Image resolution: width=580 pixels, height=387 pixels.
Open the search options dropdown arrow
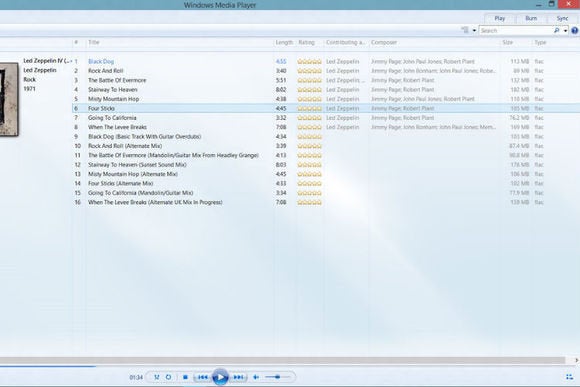(565, 30)
